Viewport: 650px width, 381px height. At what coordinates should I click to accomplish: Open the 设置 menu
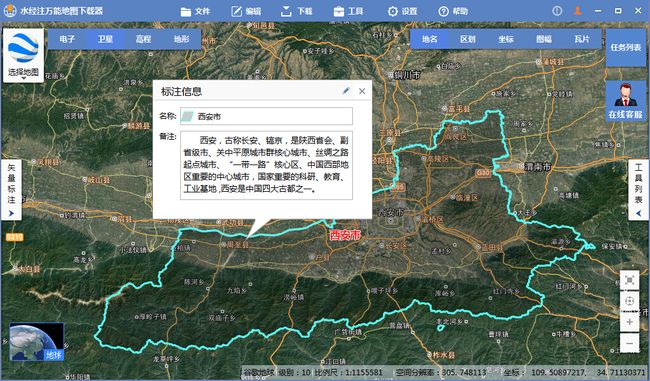[x=402, y=11]
